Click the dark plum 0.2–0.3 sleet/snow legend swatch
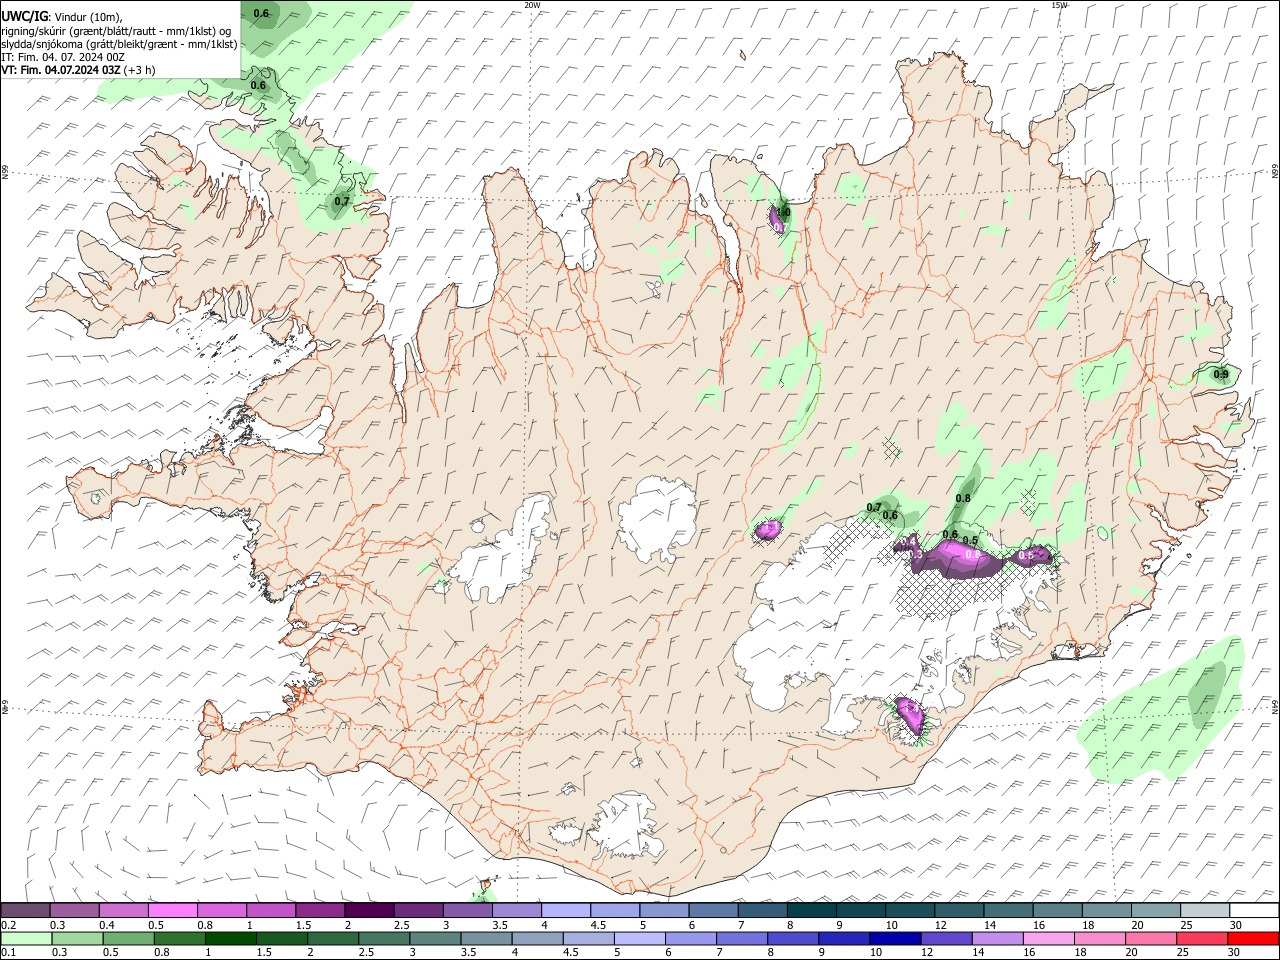The width and height of the screenshot is (1280, 960). tap(25, 911)
